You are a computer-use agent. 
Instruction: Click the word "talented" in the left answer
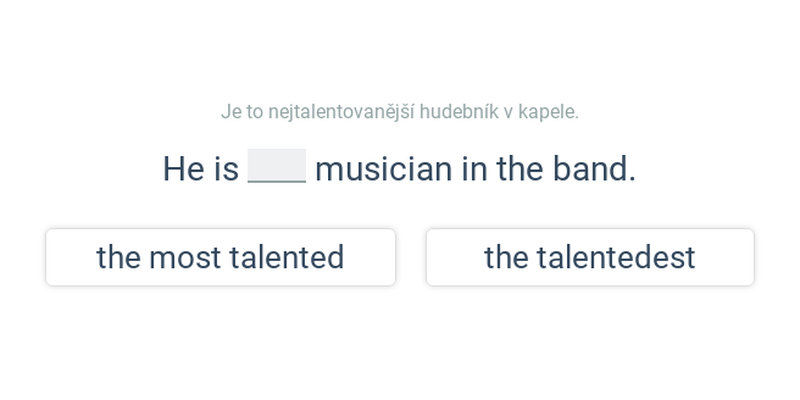click(286, 257)
